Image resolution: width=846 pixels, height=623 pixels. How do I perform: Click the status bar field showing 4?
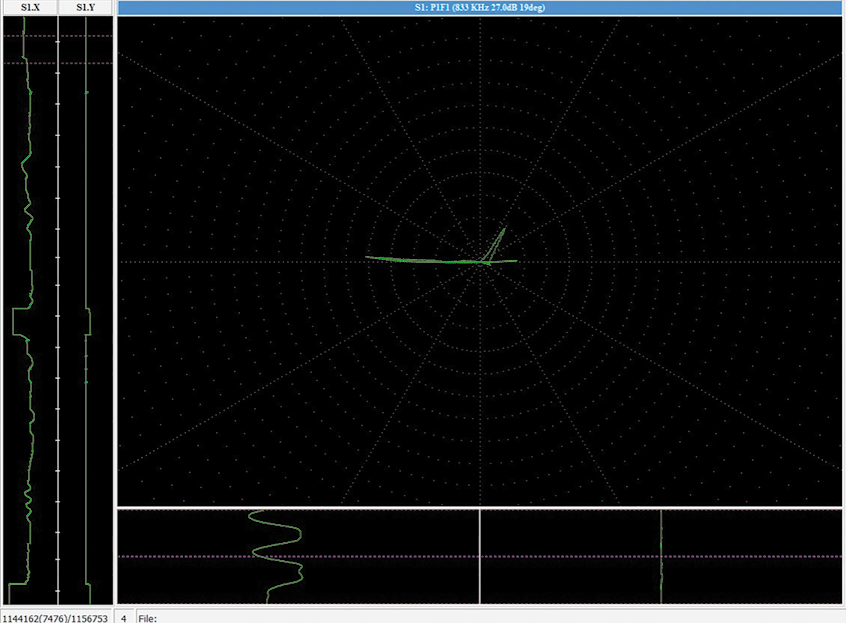click(x=122, y=615)
